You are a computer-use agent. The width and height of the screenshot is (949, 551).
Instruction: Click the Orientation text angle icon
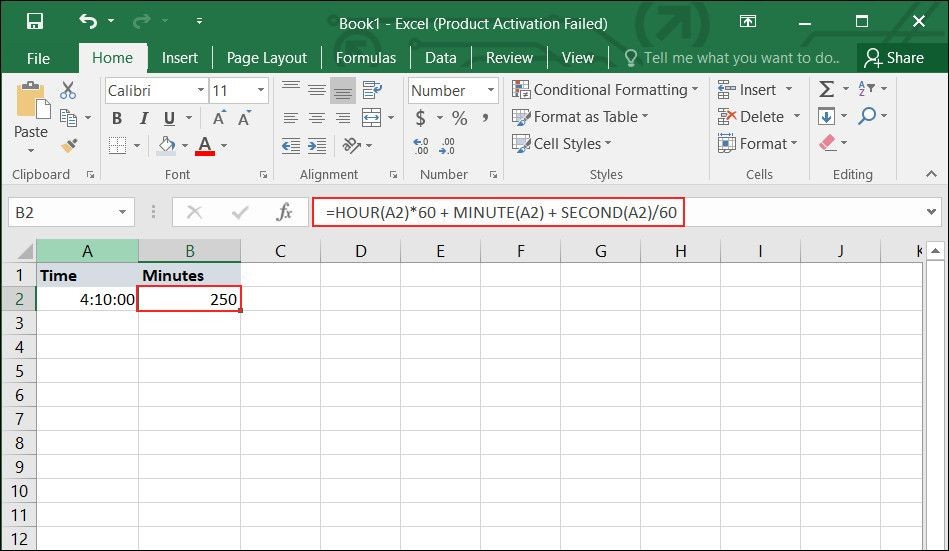pyautogui.click(x=351, y=145)
